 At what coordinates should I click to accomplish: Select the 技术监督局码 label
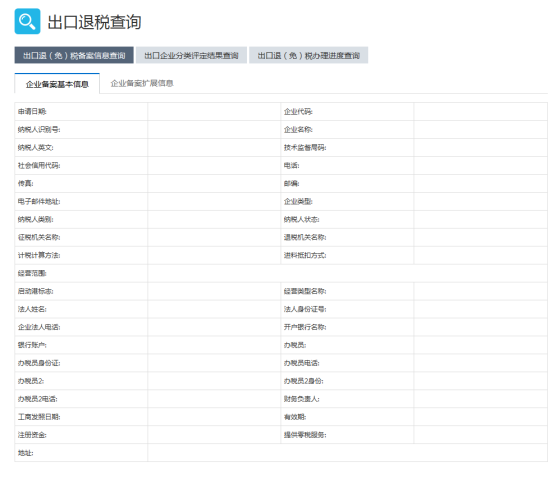click(305, 148)
